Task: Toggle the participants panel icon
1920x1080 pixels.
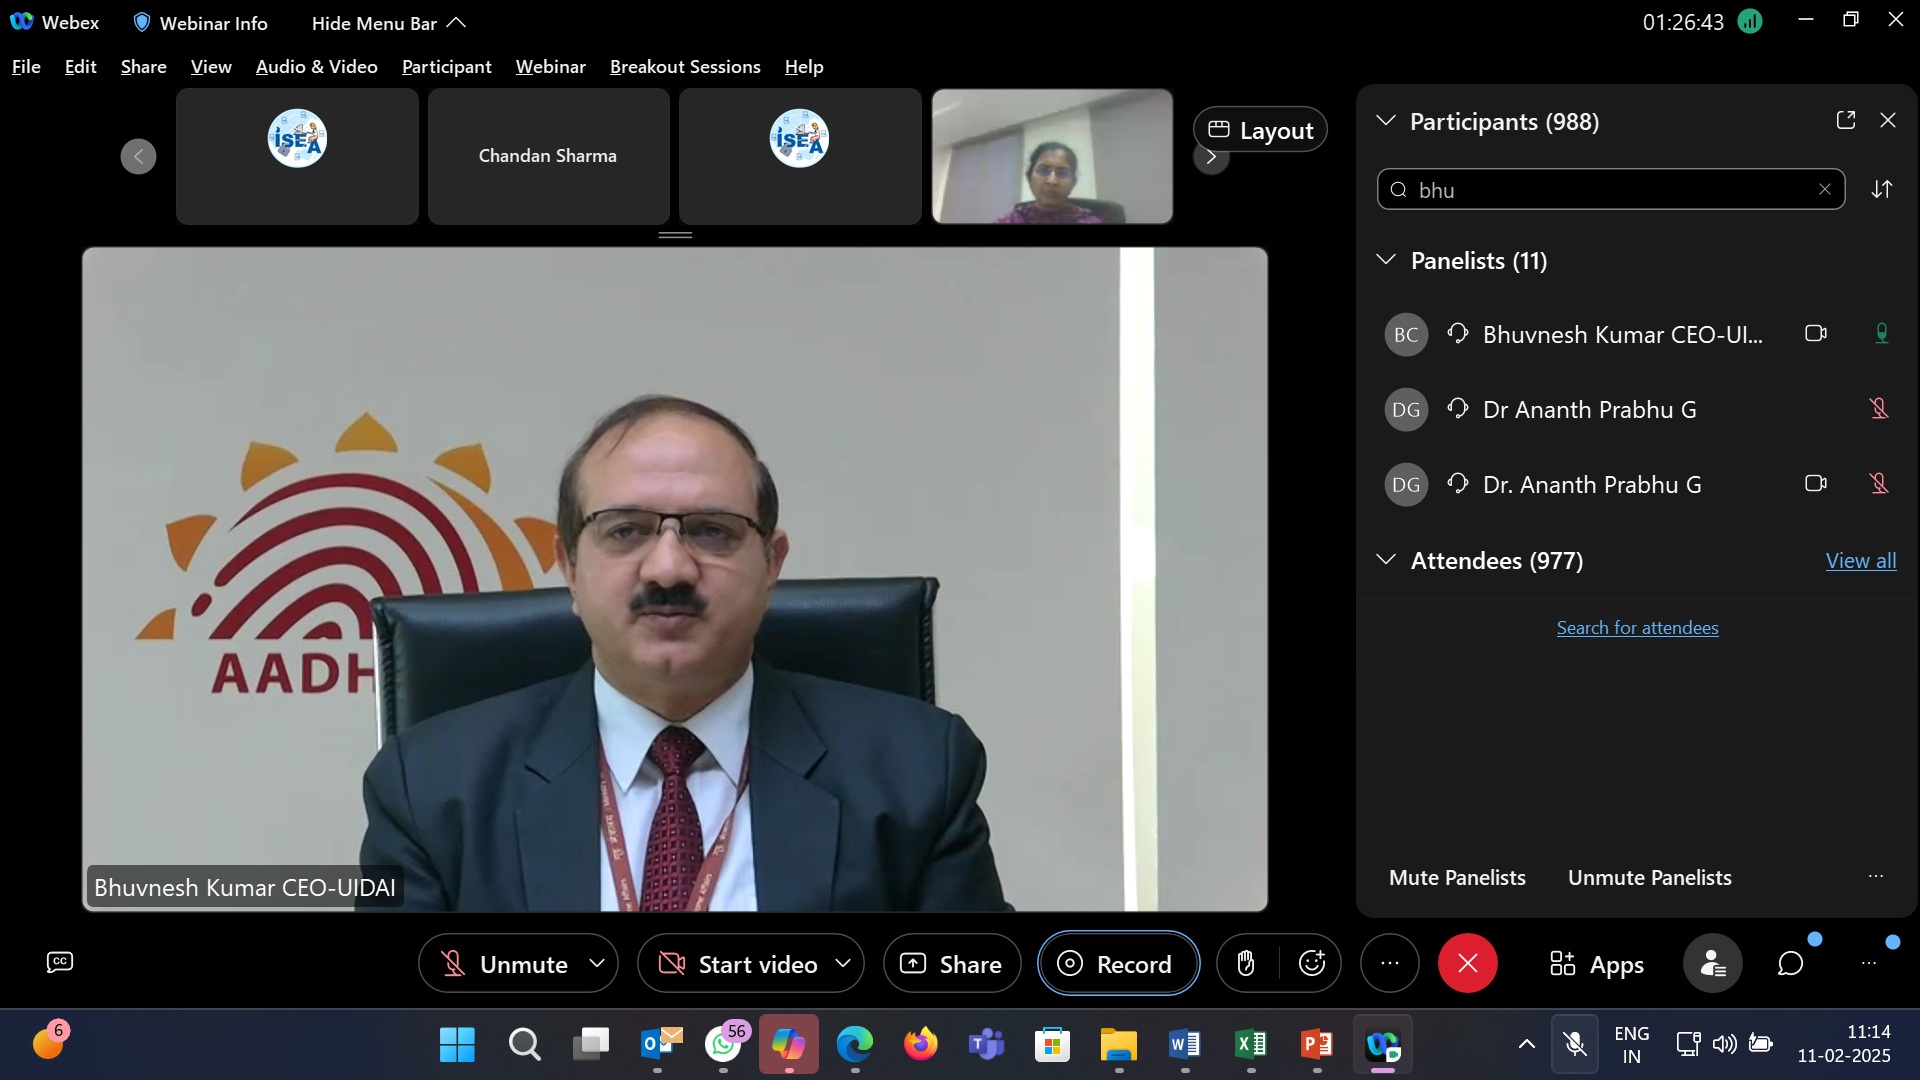Action: tap(1712, 964)
